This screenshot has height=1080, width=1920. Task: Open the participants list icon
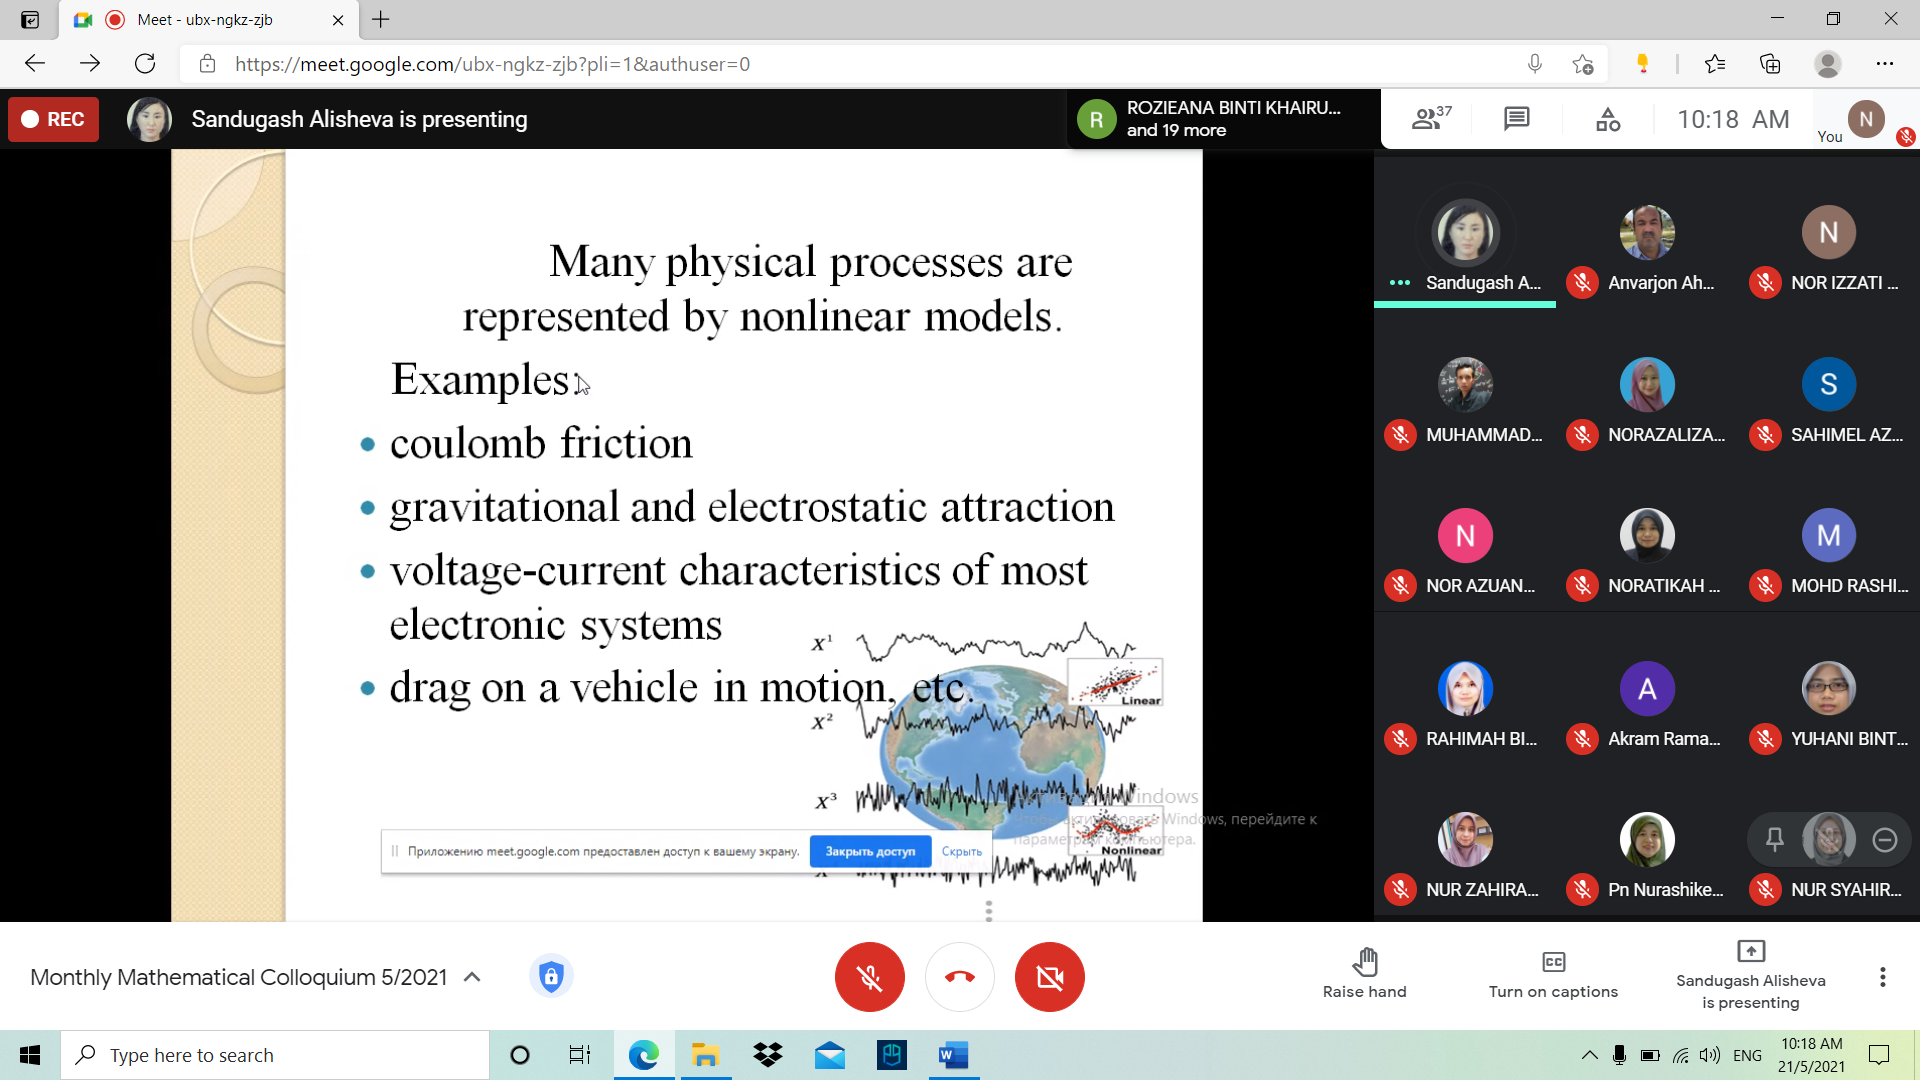coord(1431,119)
